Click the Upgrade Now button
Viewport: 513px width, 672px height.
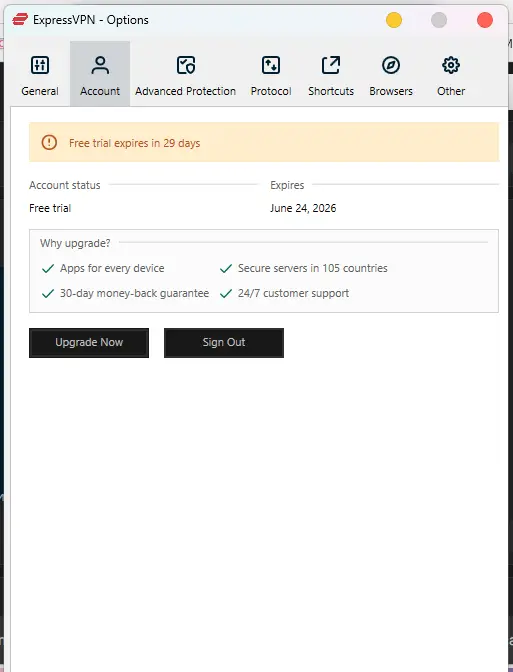(89, 343)
